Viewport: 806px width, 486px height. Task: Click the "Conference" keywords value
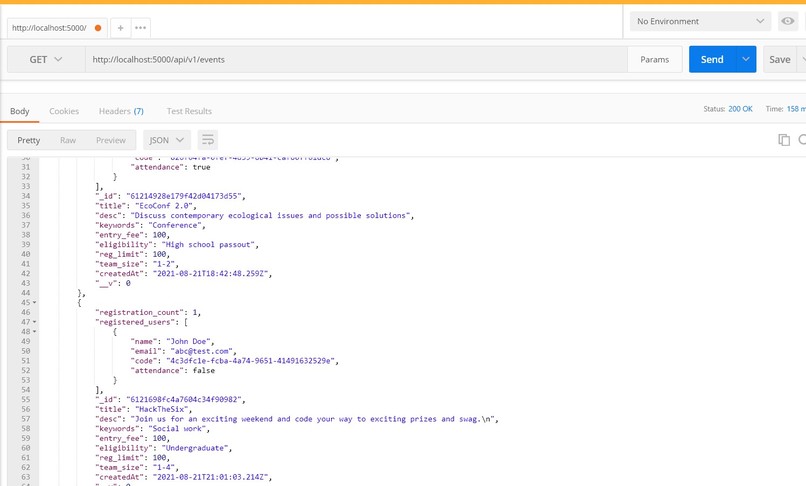(175, 225)
